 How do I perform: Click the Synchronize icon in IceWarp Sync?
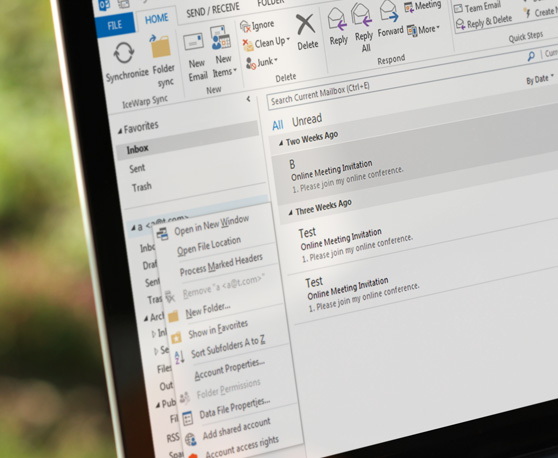124,54
